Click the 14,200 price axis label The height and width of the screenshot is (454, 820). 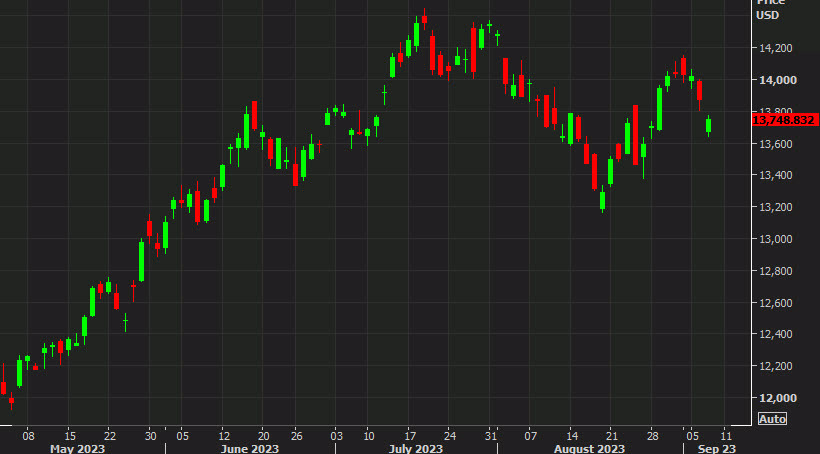pos(776,48)
